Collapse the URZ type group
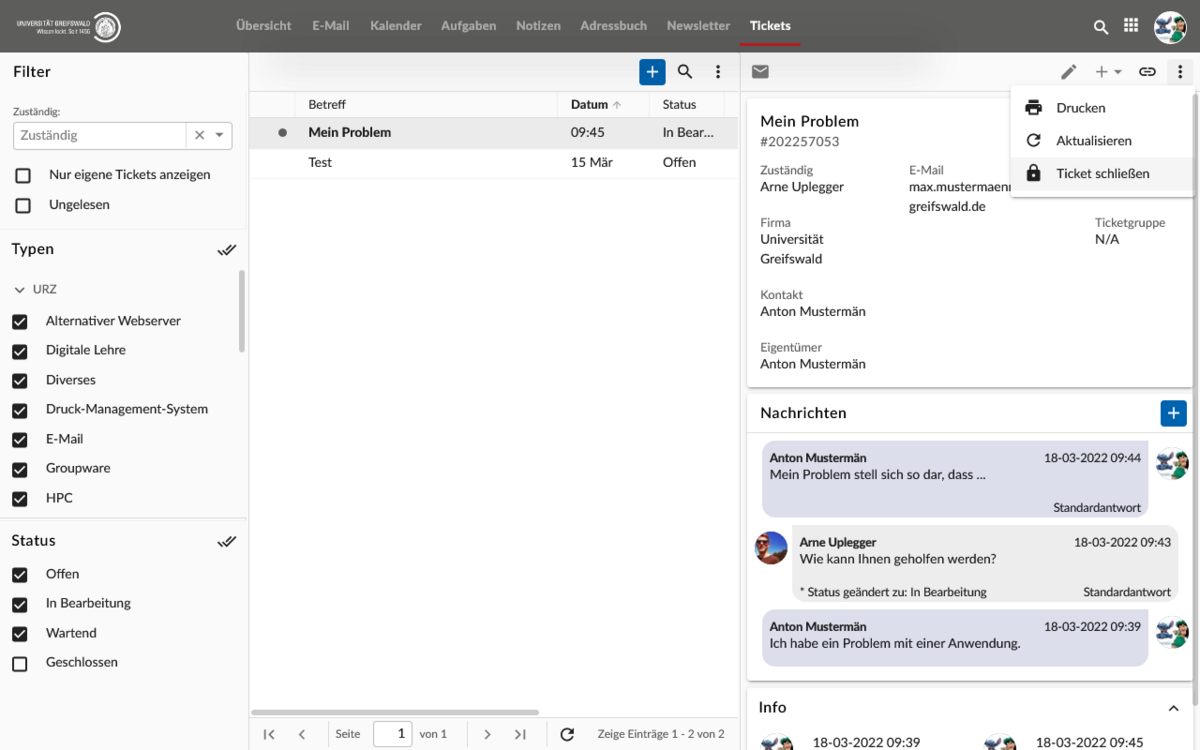1200x750 pixels. 20,290
